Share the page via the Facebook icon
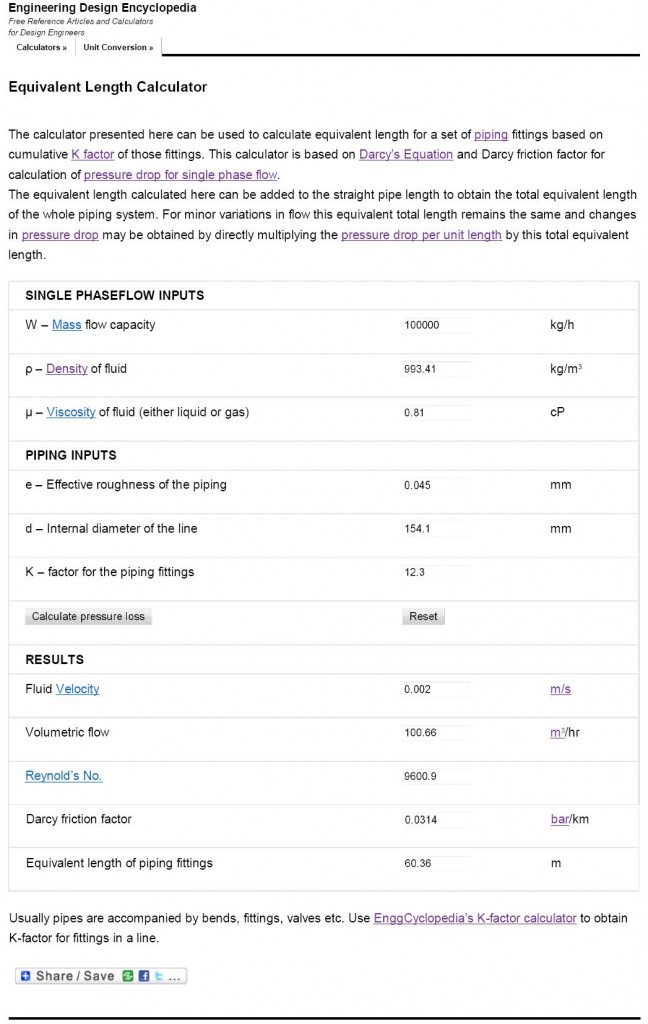Screen dimensions: 648x1024 pos(144,975)
